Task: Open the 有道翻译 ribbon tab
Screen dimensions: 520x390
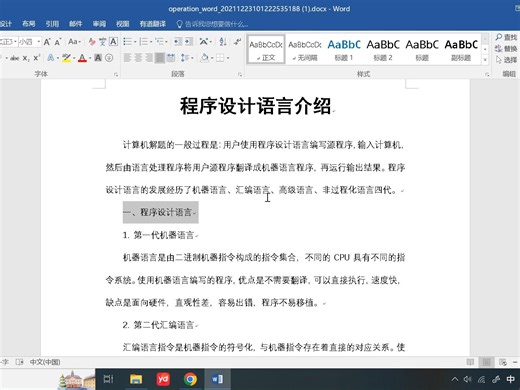Action: (x=152, y=24)
